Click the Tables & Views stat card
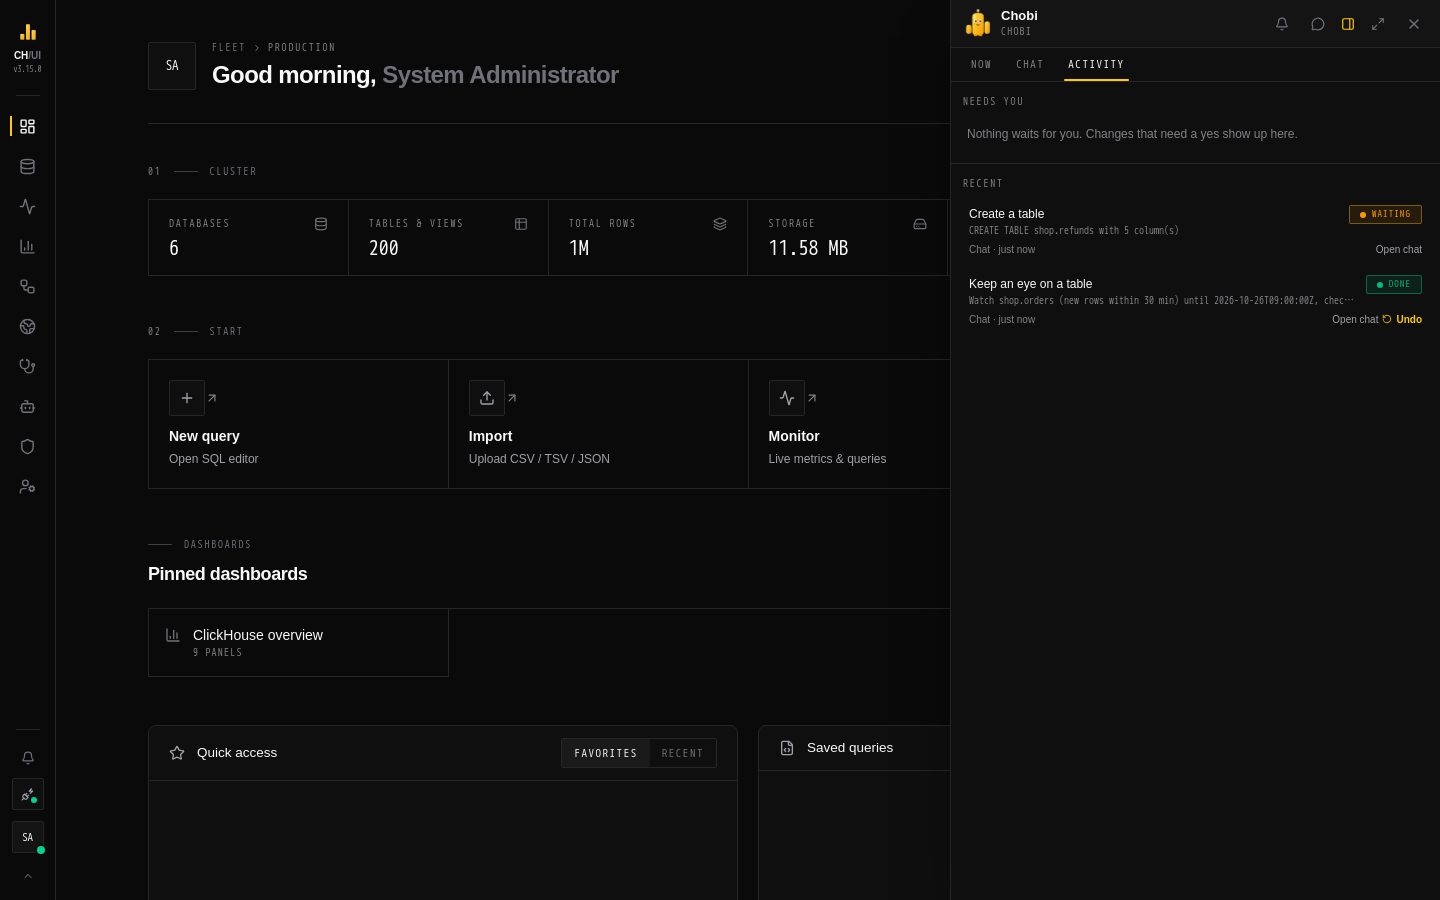Image resolution: width=1440 pixels, height=900 pixels. click(448, 238)
